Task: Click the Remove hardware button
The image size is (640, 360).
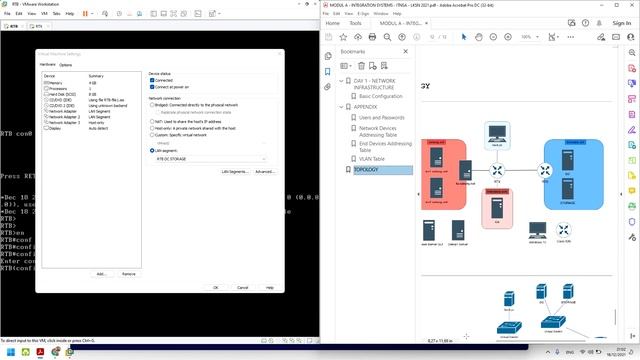Action: [x=129, y=274]
